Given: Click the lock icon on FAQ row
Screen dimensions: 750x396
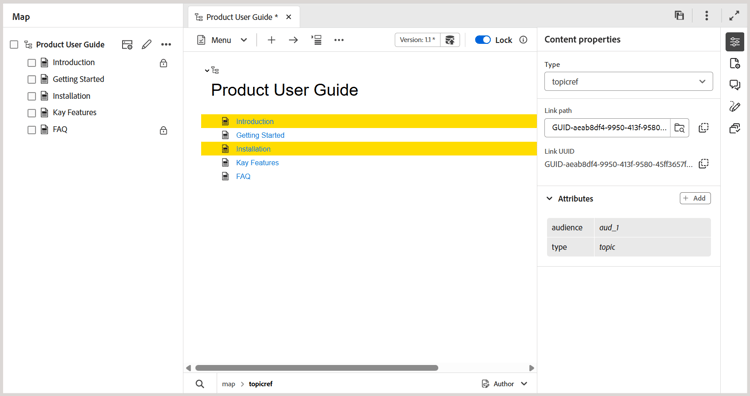Looking at the screenshot, I should point(164,130).
